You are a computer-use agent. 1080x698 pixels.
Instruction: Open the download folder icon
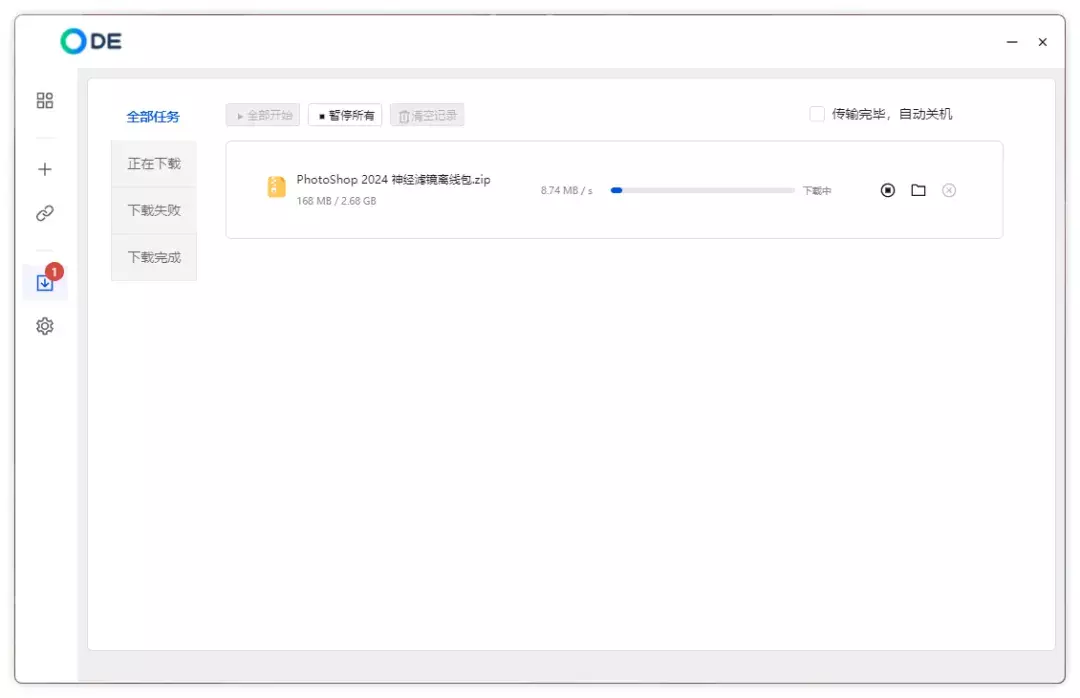point(918,190)
